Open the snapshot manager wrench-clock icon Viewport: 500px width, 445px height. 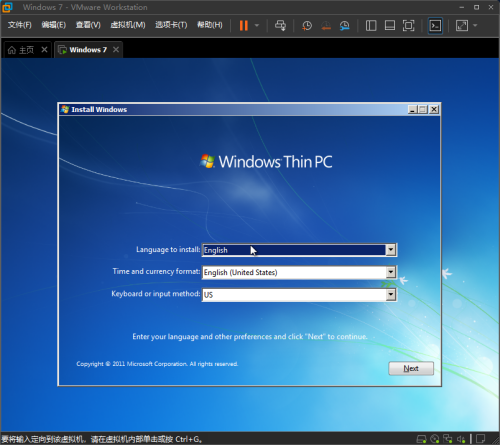pos(344,25)
